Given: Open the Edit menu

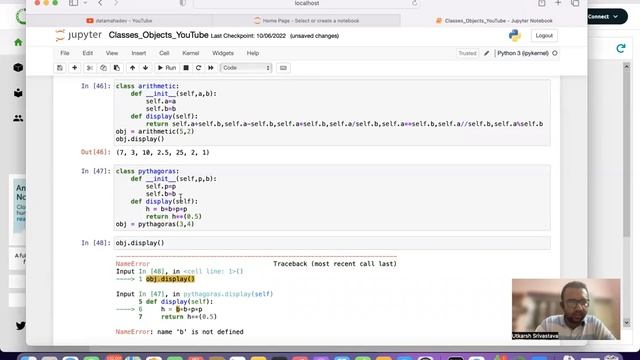Looking at the screenshot, I should (87, 53).
